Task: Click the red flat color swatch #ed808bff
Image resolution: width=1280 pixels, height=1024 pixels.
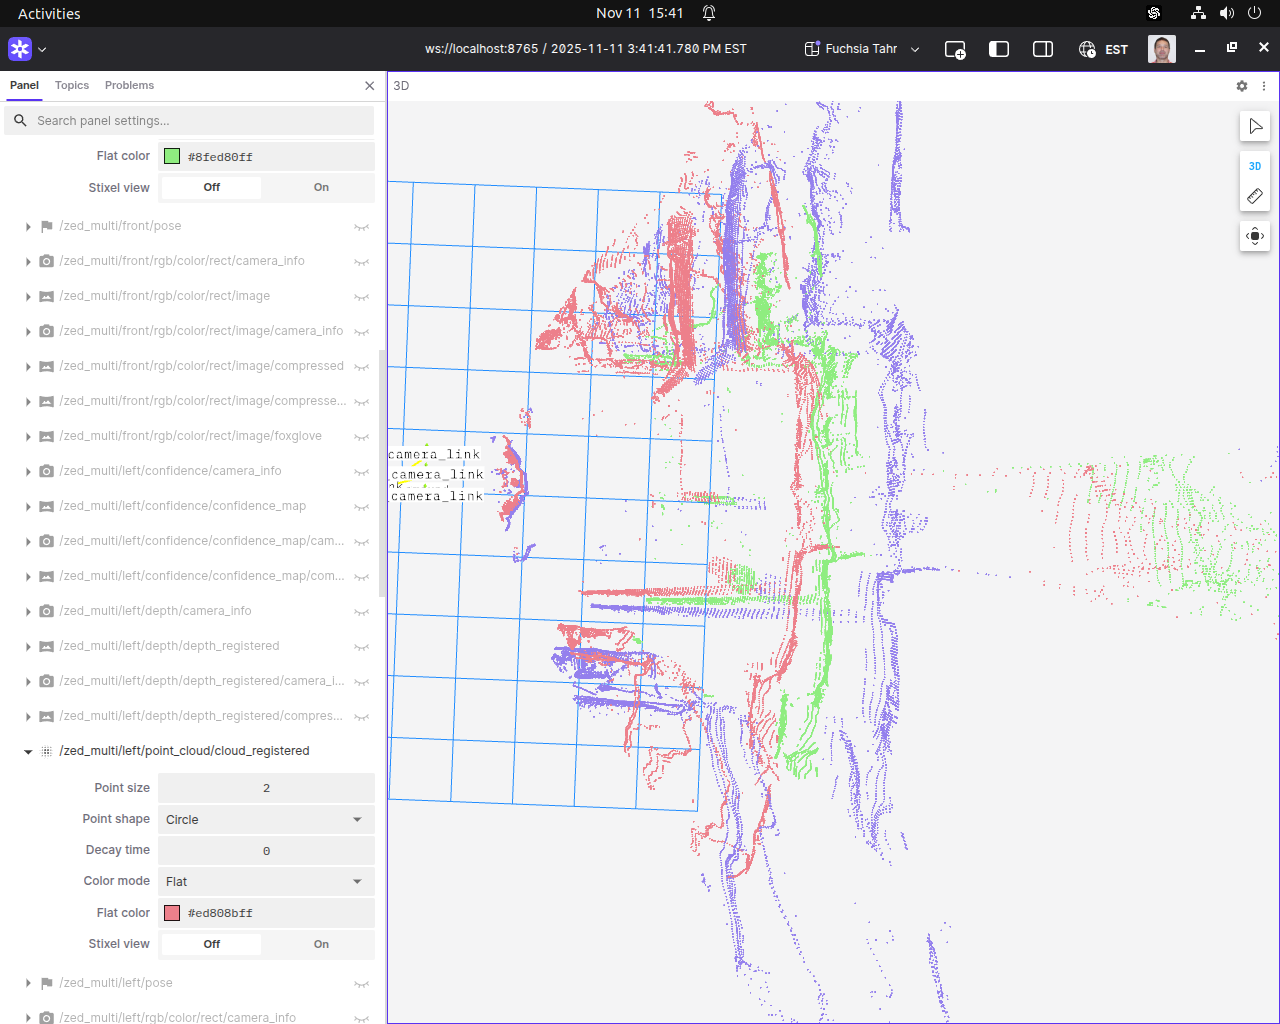Action: [x=172, y=913]
